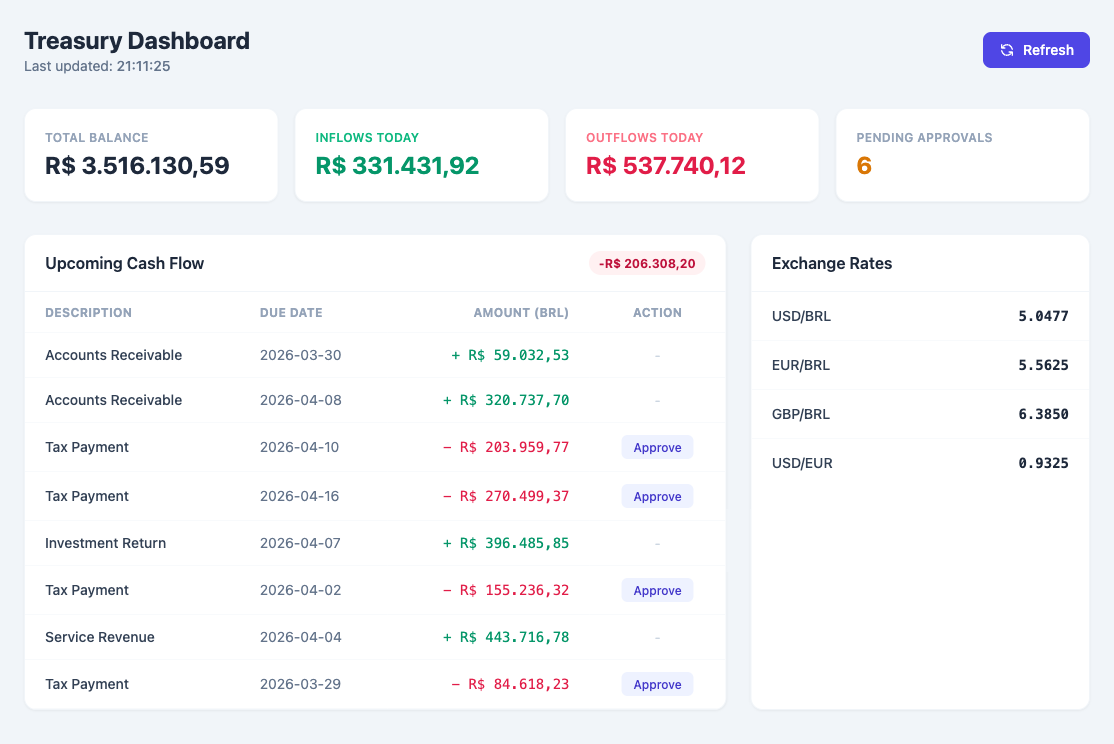Approve the Tax Payment due 2026-04-10
Viewport: 1114px width, 744px height.
pyautogui.click(x=657, y=447)
